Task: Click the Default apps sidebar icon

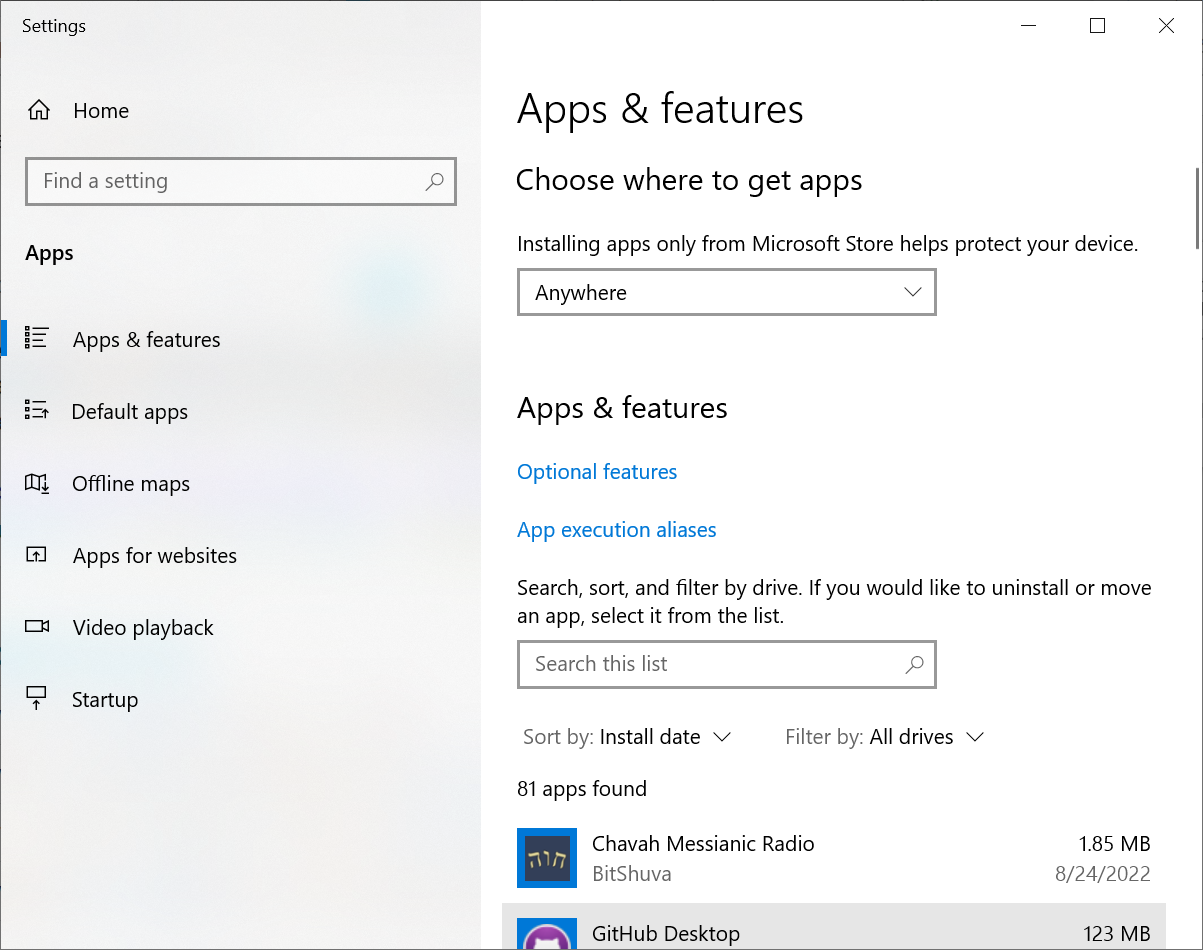Action: [x=37, y=411]
